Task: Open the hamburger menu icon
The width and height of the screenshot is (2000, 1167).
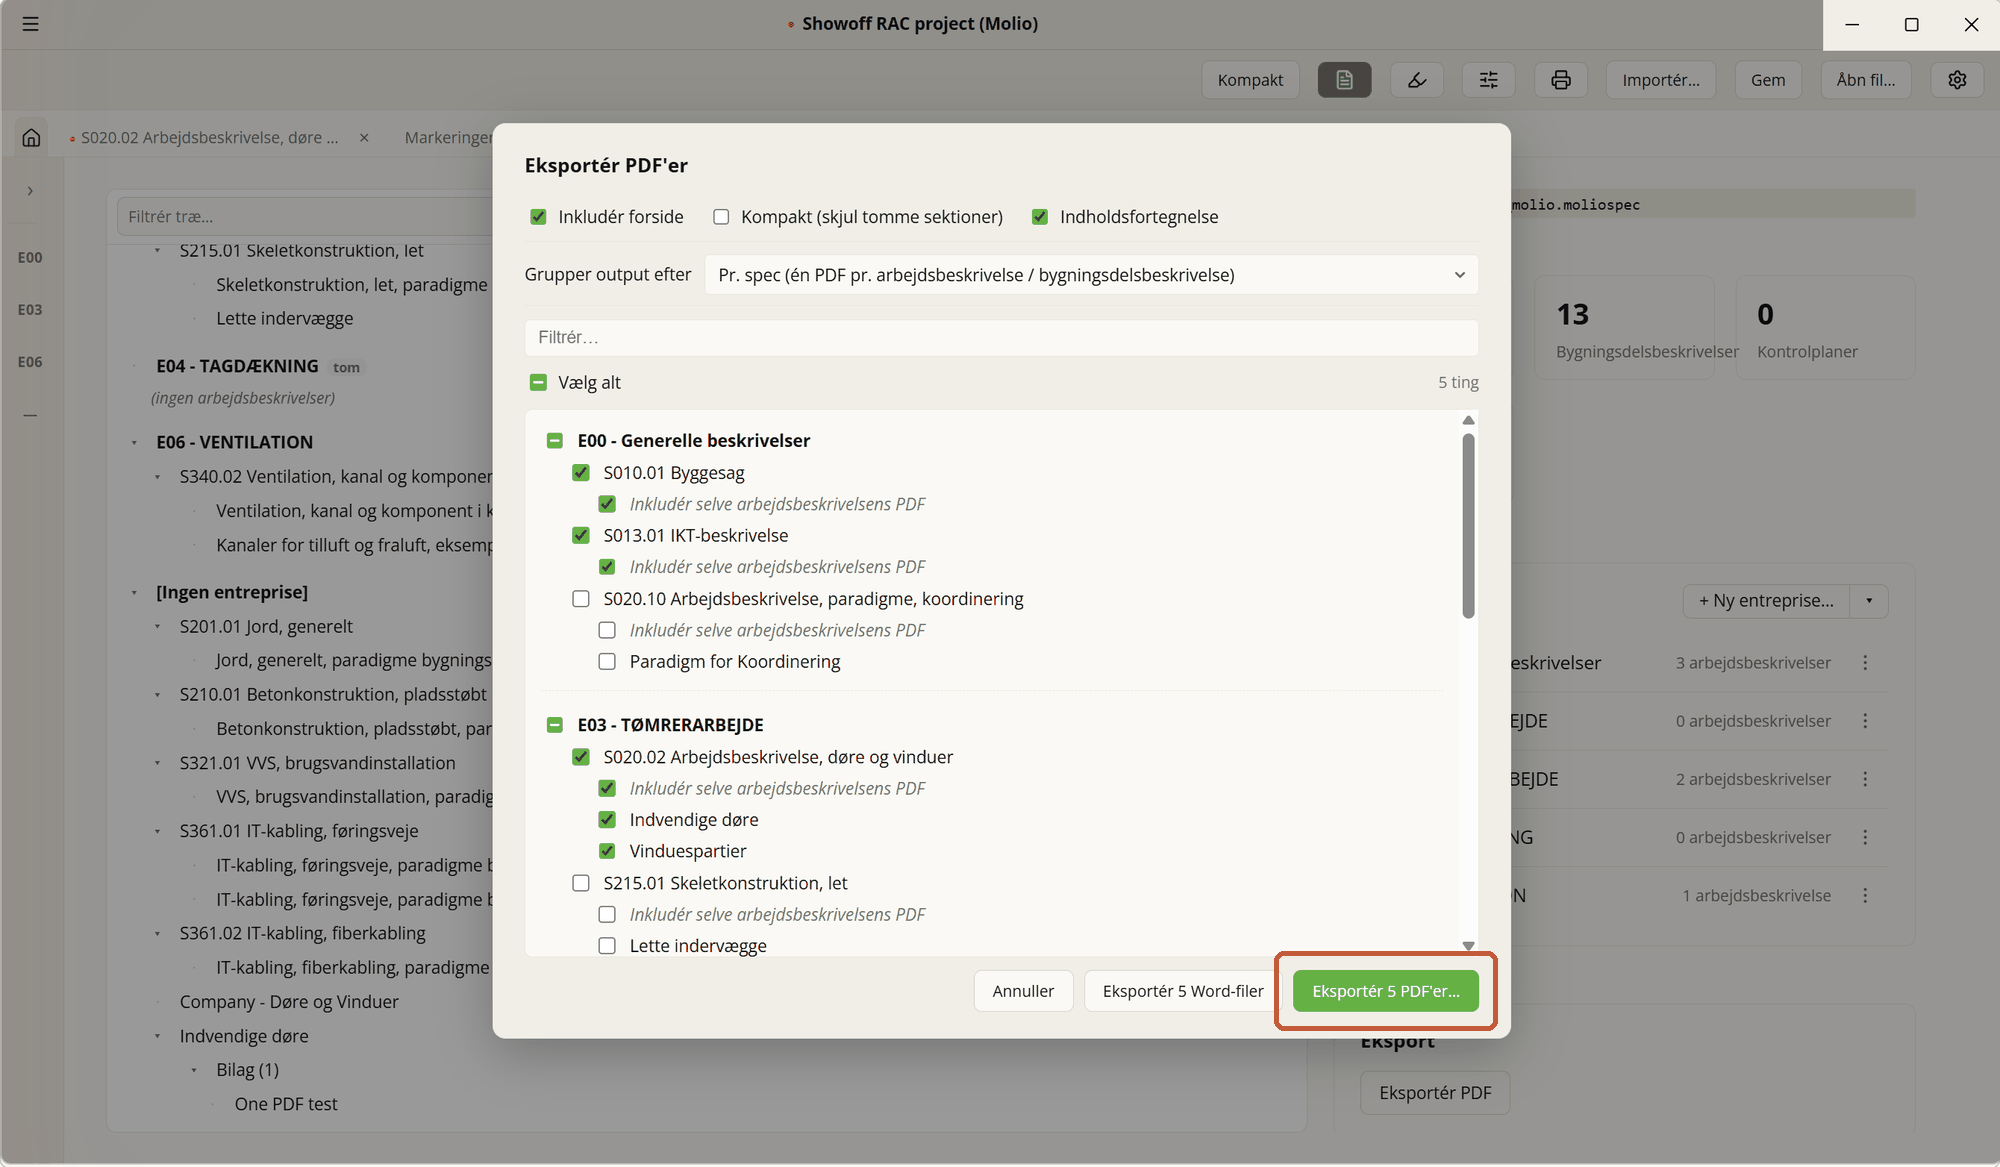Action: pyautogui.click(x=31, y=24)
